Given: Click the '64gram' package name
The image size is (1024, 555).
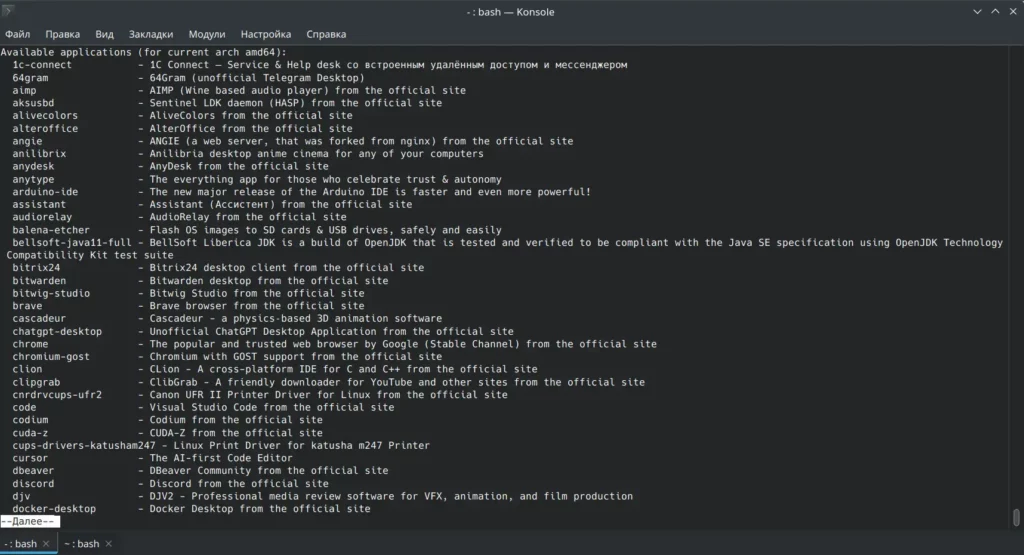Looking at the screenshot, I should coord(30,78).
